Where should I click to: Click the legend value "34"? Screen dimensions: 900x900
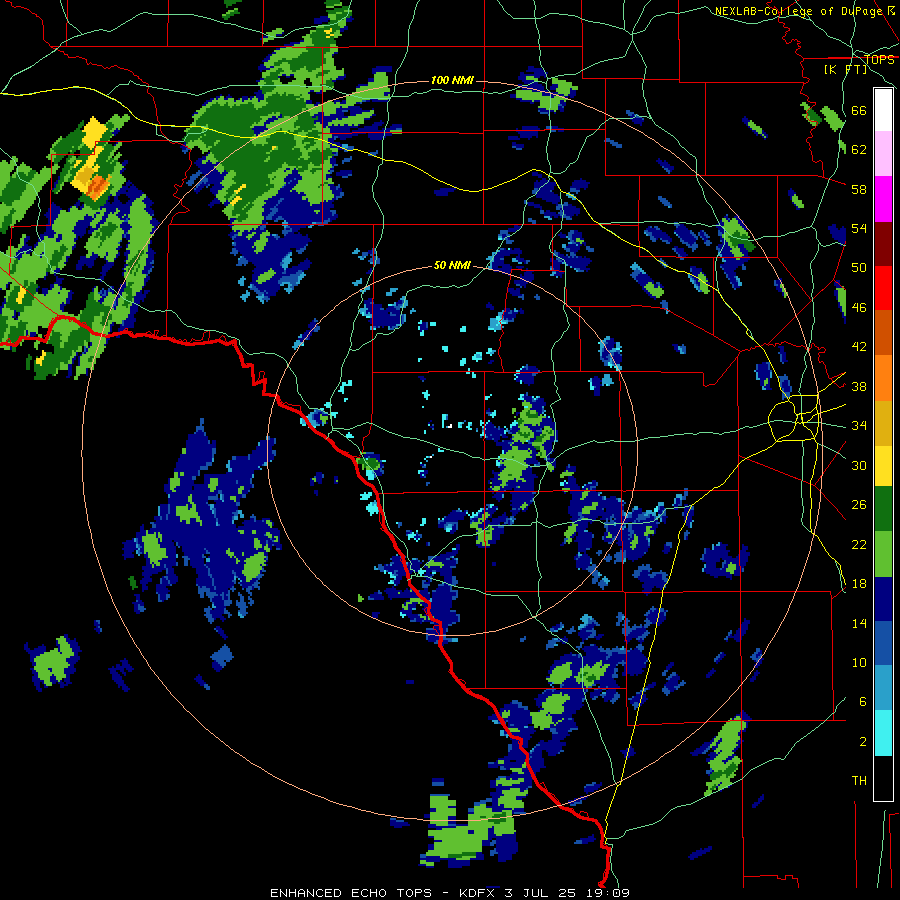click(859, 426)
